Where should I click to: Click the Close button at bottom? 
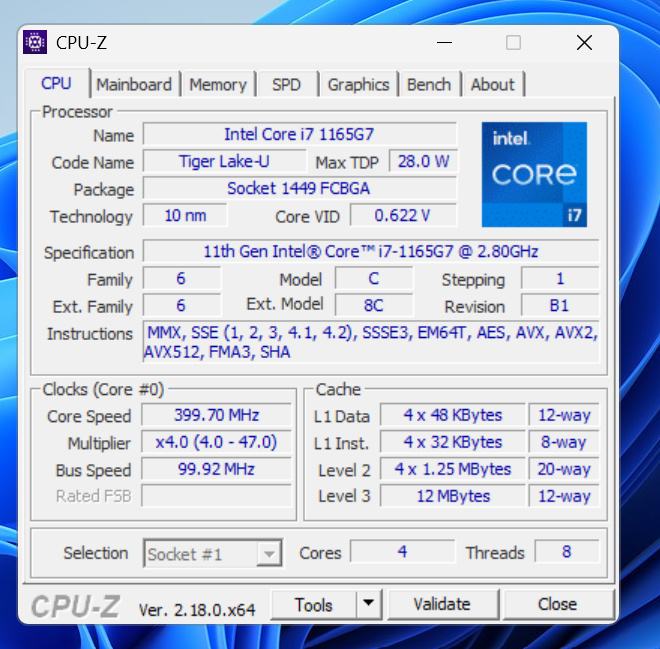click(x=557, y=604)
